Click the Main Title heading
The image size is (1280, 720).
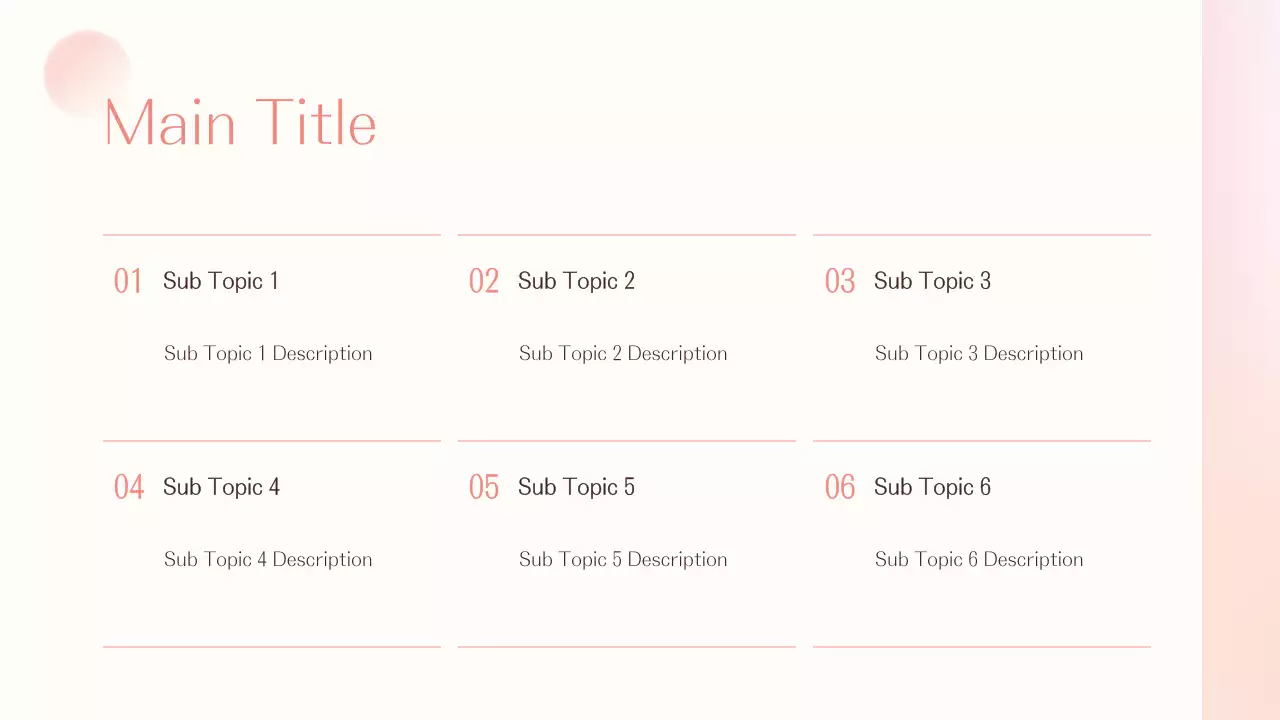[240, 123]
